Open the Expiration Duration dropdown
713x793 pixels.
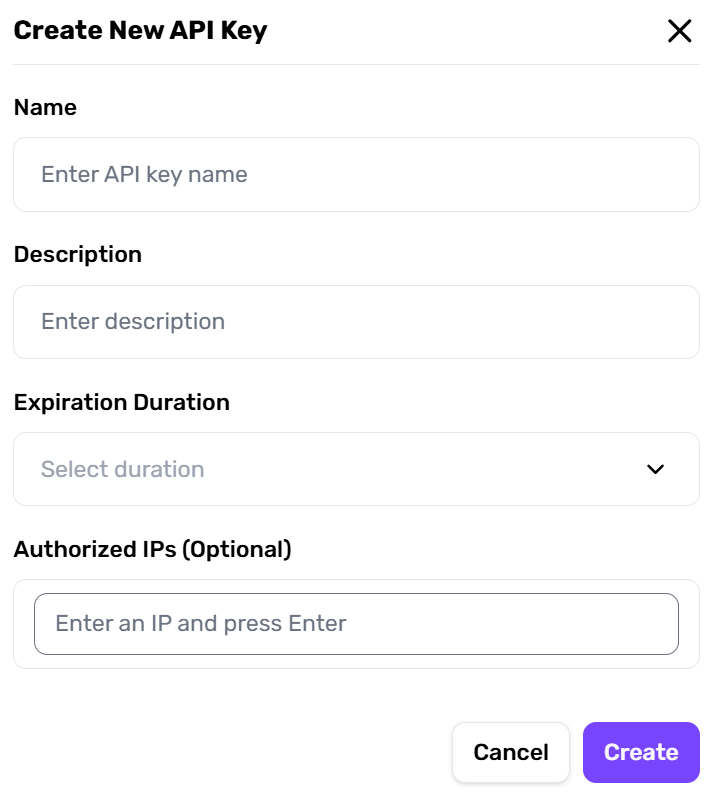(356, 469)
